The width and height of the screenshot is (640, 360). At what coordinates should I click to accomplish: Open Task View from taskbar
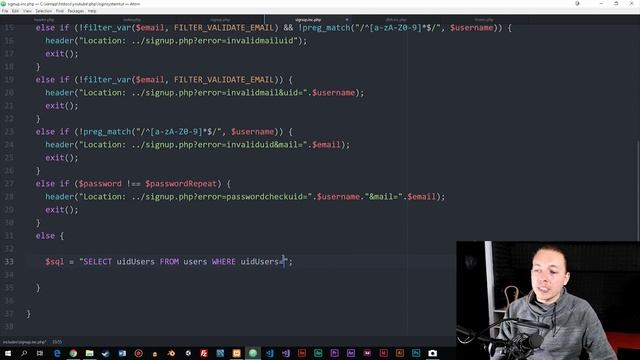[40, 353]
